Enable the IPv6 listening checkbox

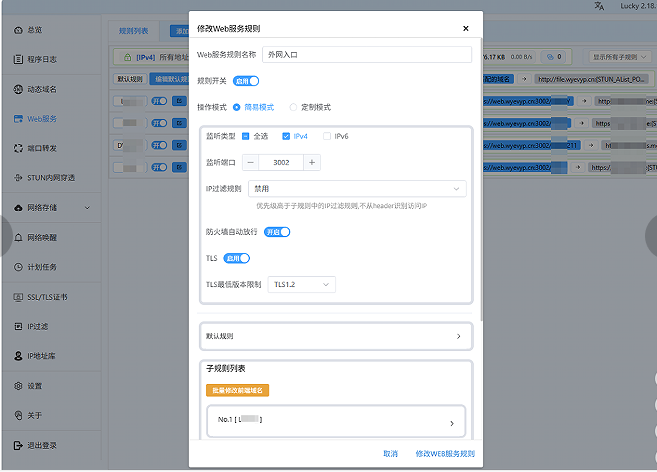pos(327,136)
